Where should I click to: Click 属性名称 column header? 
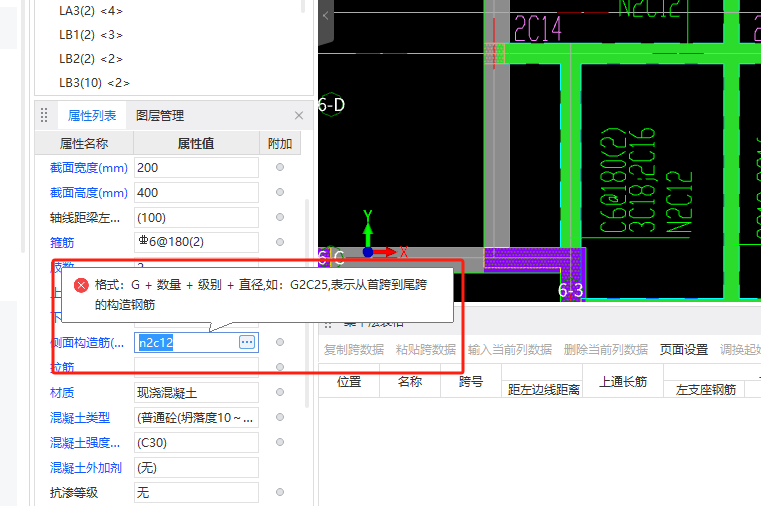click(x=84, y=143)
